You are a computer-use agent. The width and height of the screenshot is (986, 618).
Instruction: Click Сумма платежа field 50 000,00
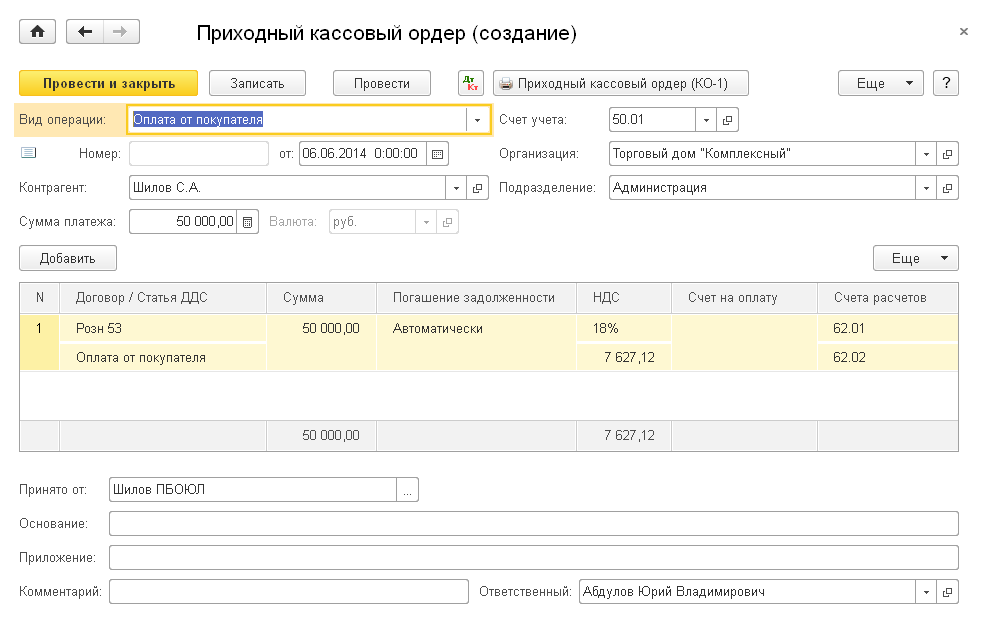[183, 222]
